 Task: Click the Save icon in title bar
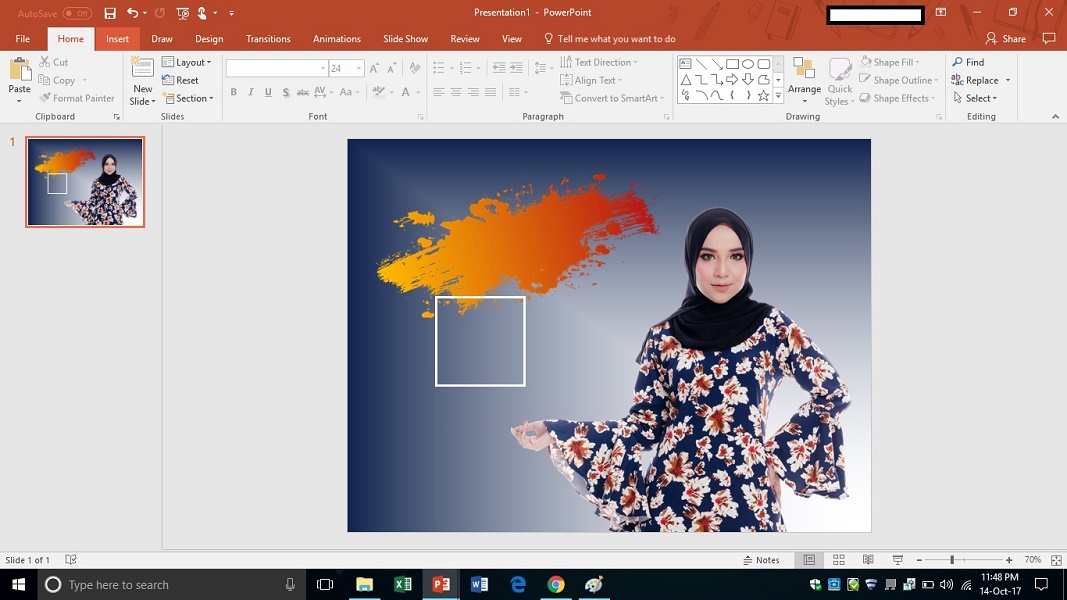110,13
